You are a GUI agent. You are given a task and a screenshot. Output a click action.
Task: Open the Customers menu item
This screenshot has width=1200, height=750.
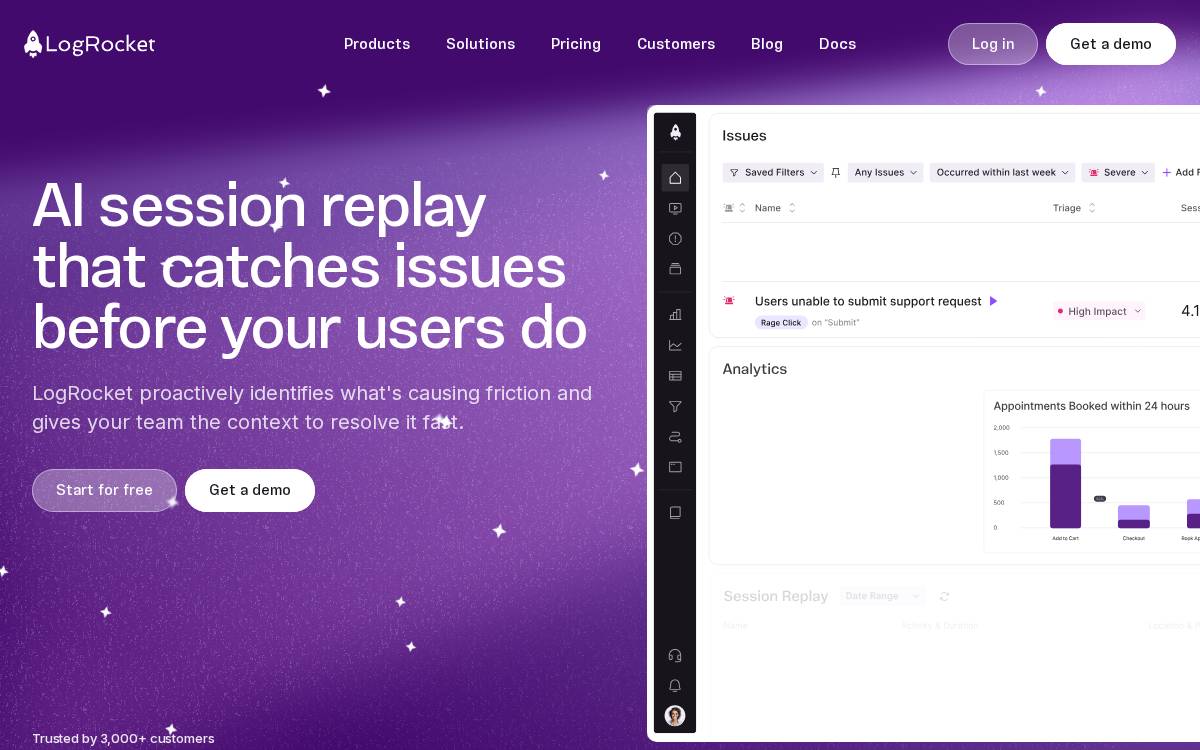tap(676, 44)
